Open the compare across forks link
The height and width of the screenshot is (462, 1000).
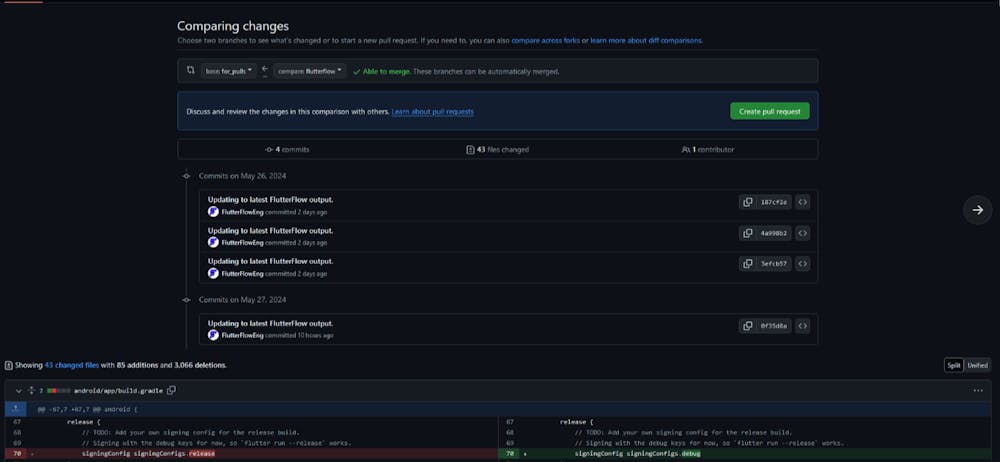point(545,40)
